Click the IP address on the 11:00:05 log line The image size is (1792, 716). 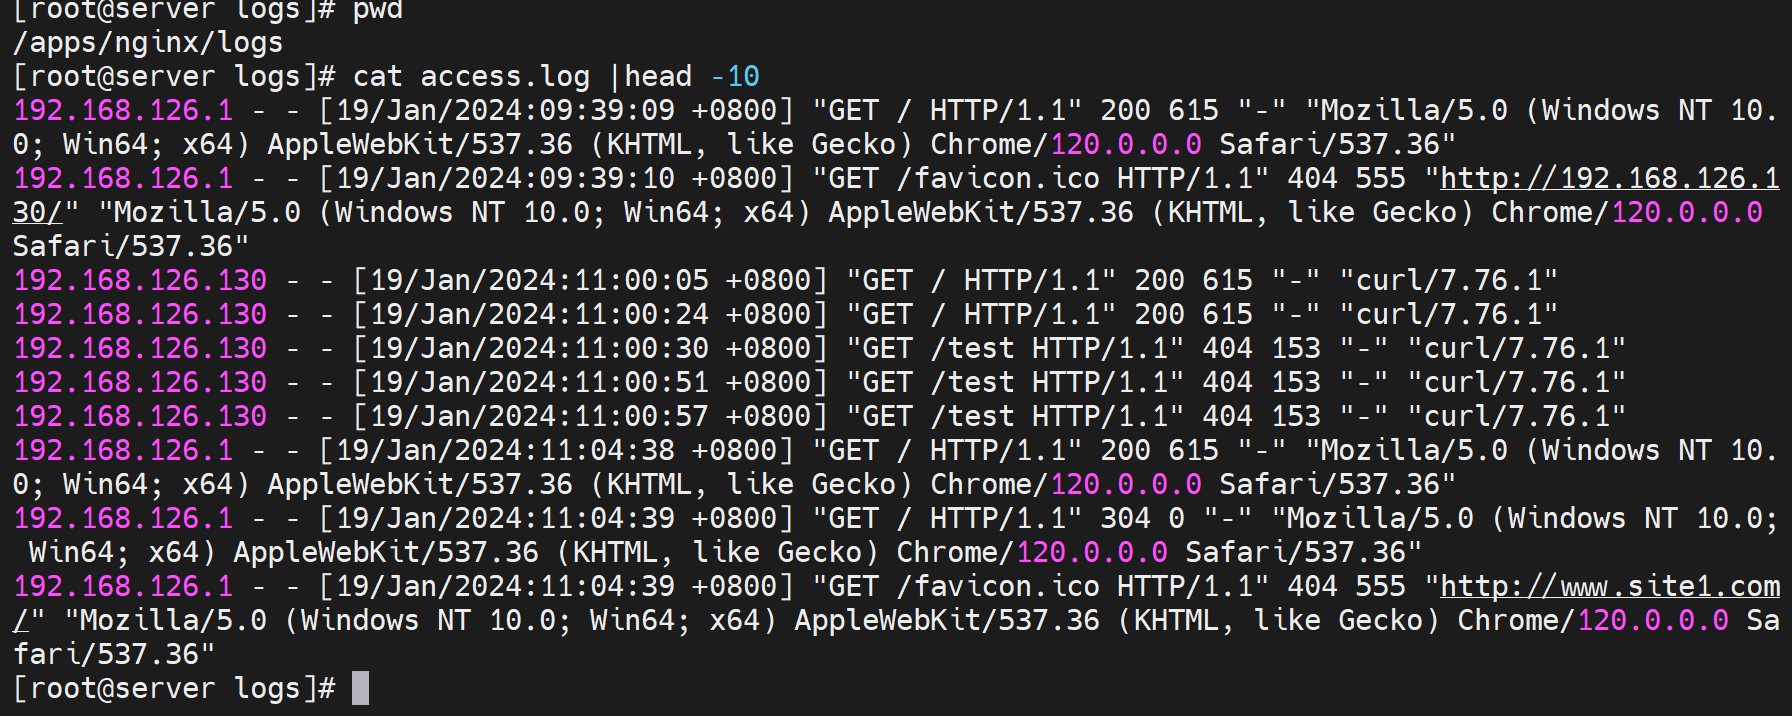pyautogui.click(x=140, y=281)
